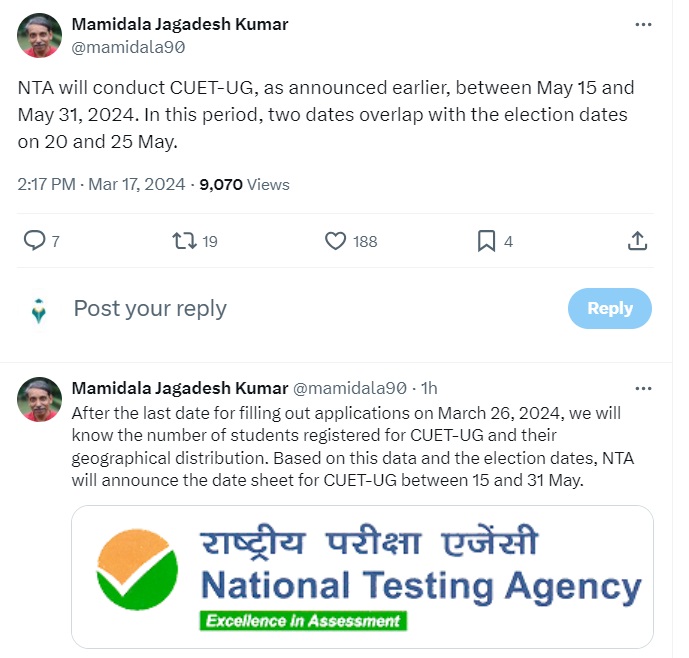Bookmark this tweet with bookmark icon
The image size is (689, 658).
pos(486,241)
